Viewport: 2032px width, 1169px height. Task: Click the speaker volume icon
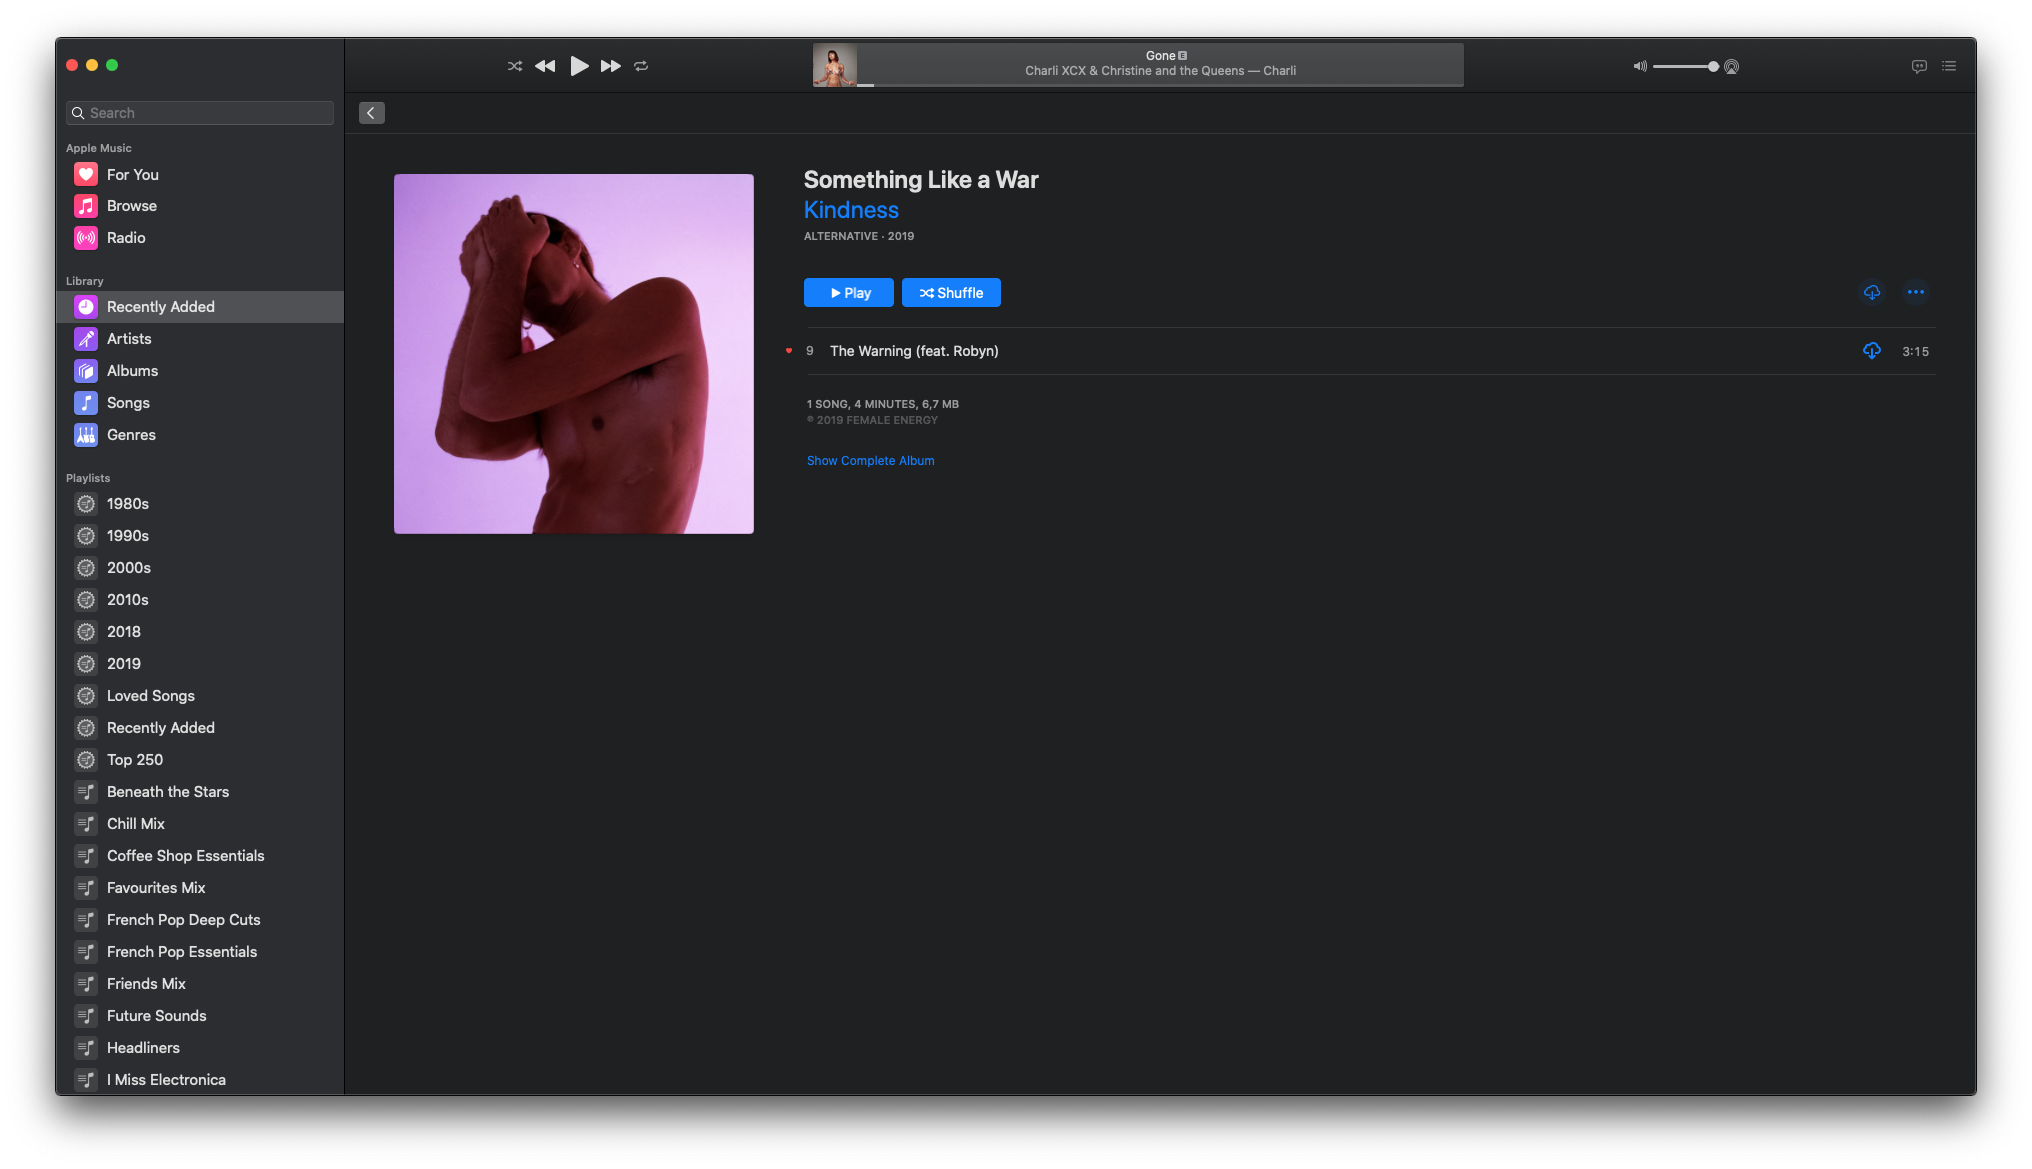pos(1640,67)
